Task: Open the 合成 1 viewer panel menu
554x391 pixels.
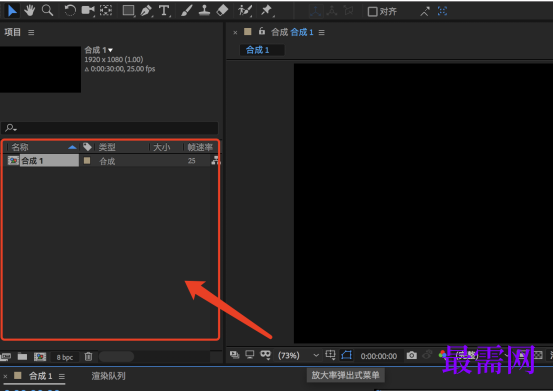Action: pos(322,32)
